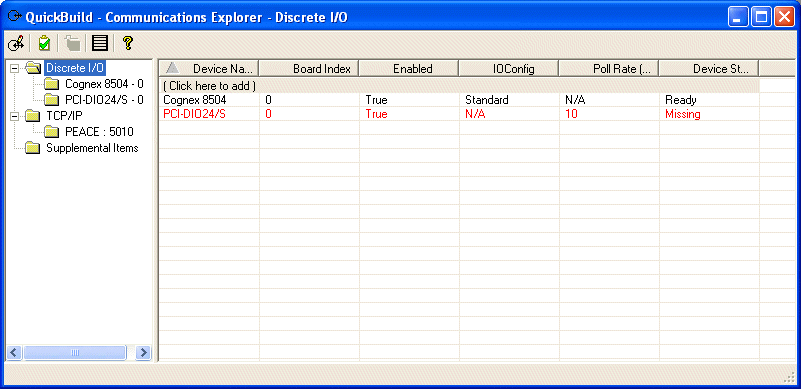Click Poll Rate N/A in Cognex 8504 row
The height and width of the screenshot is (389, 801).
pos(609,100)
